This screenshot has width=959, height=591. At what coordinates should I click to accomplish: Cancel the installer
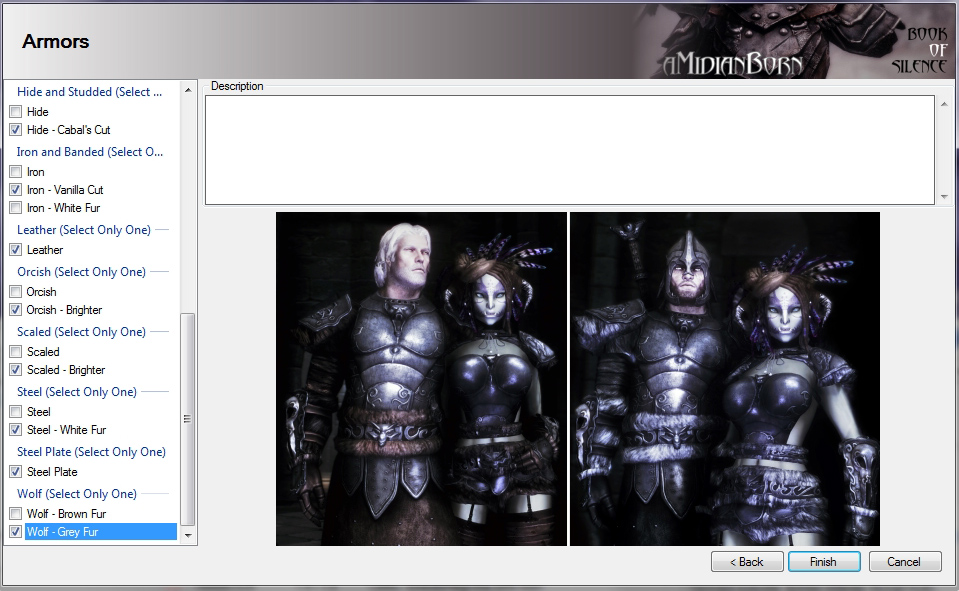905,562
